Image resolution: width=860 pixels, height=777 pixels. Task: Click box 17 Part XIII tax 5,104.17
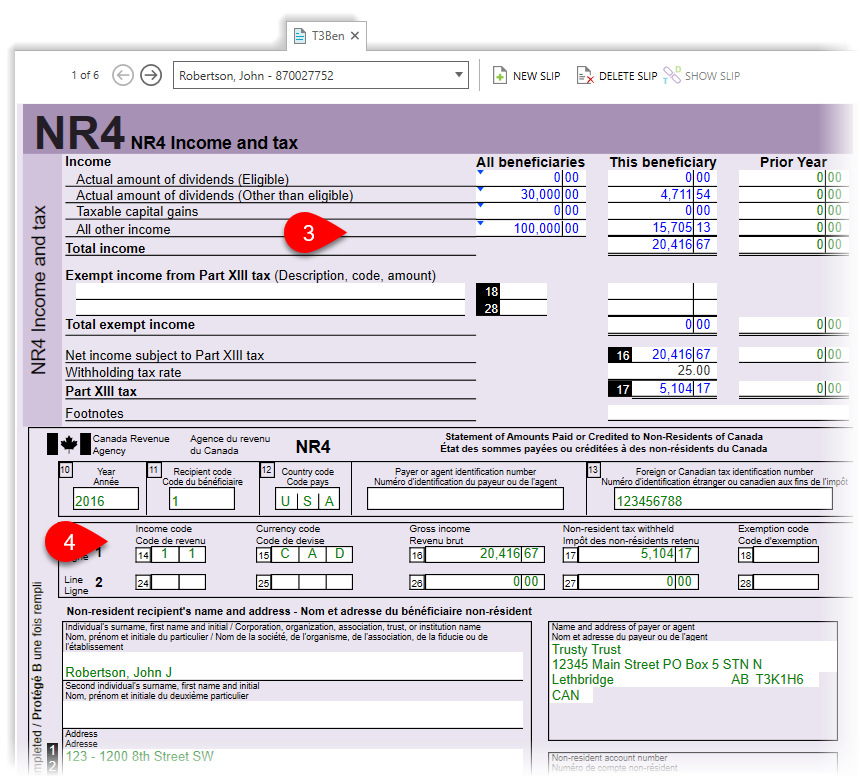(x=674, y=389)
